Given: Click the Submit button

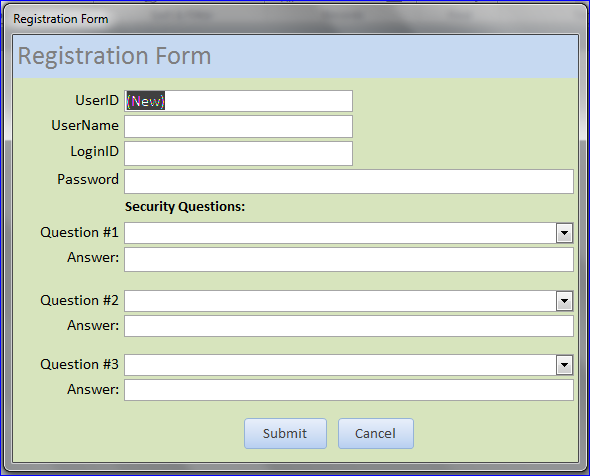Looking at the screenshot, I should pos(285,433).
